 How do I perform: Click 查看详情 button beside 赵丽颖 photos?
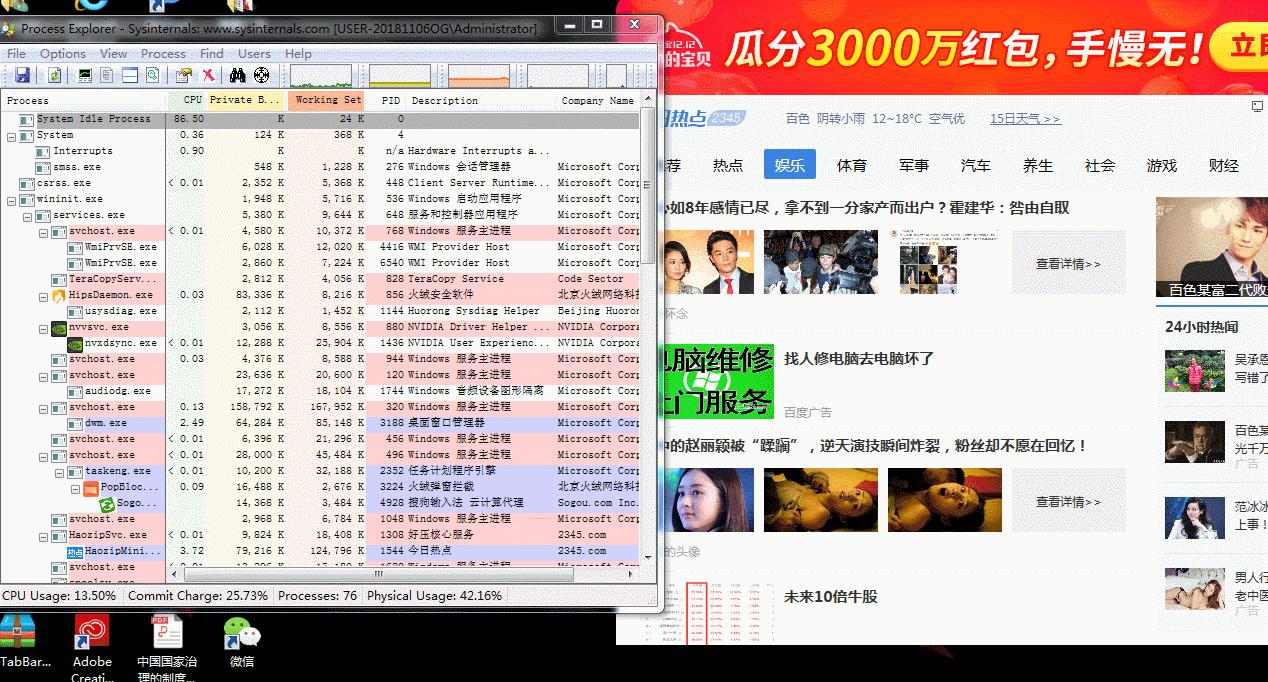(x=1069, y=501)
